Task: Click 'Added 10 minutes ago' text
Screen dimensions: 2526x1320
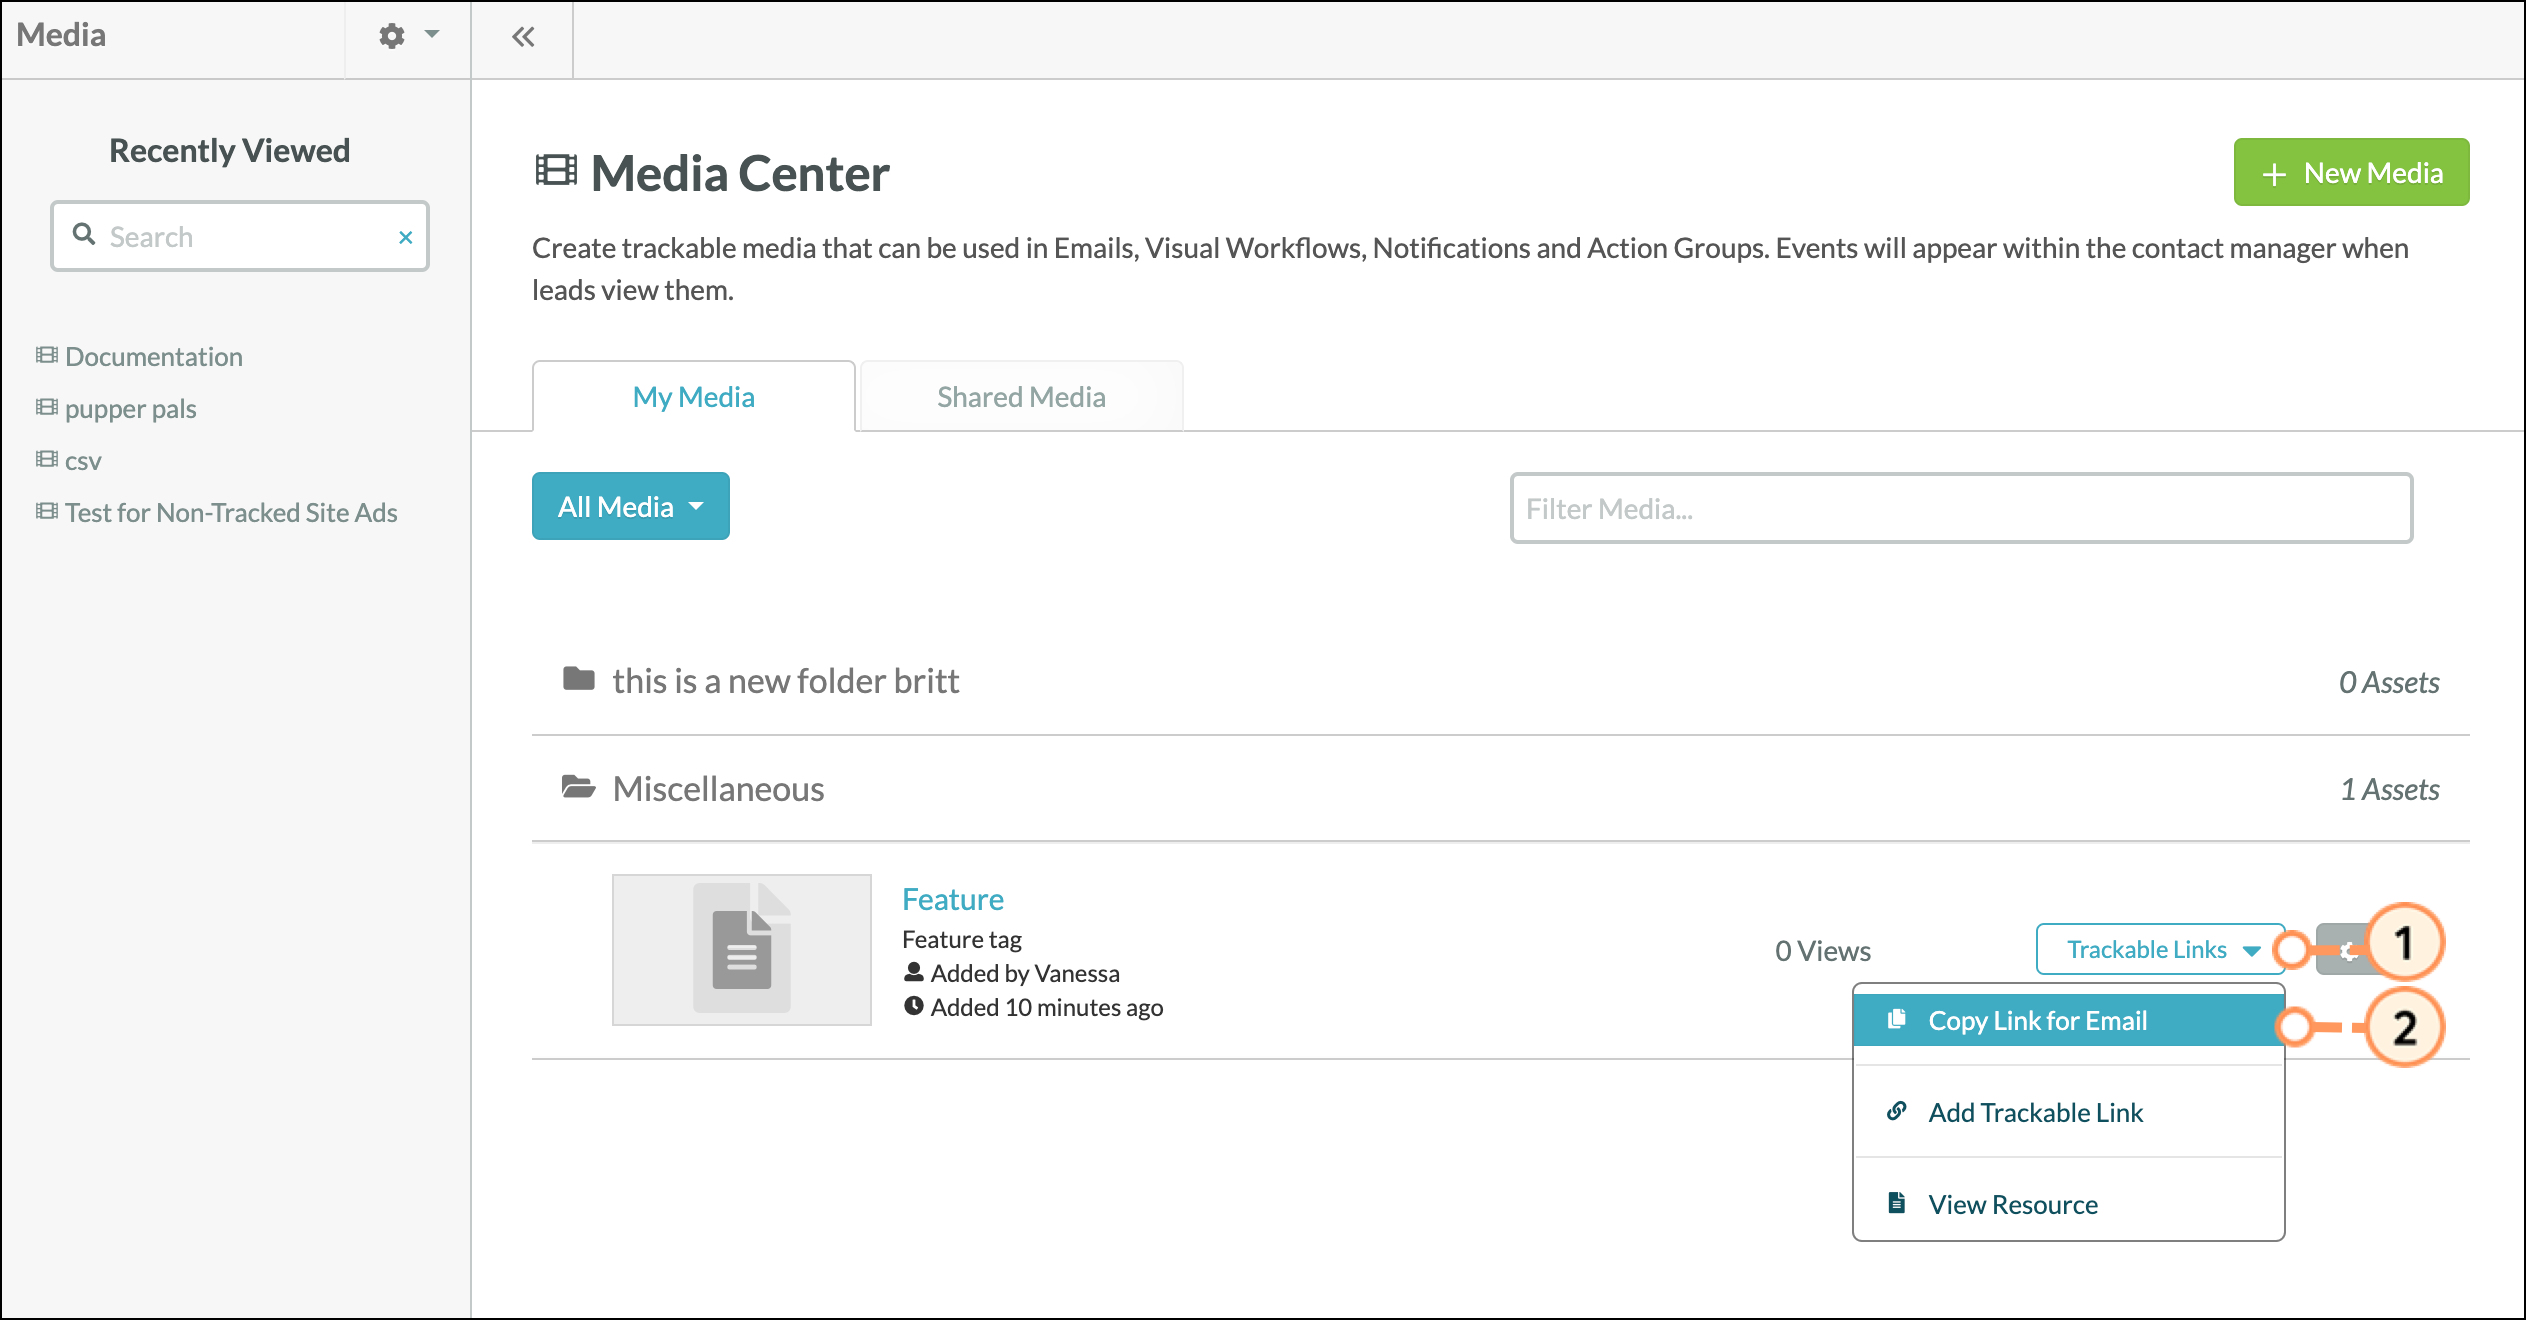Action: pyautogui.click(x=1046, y=1006)
